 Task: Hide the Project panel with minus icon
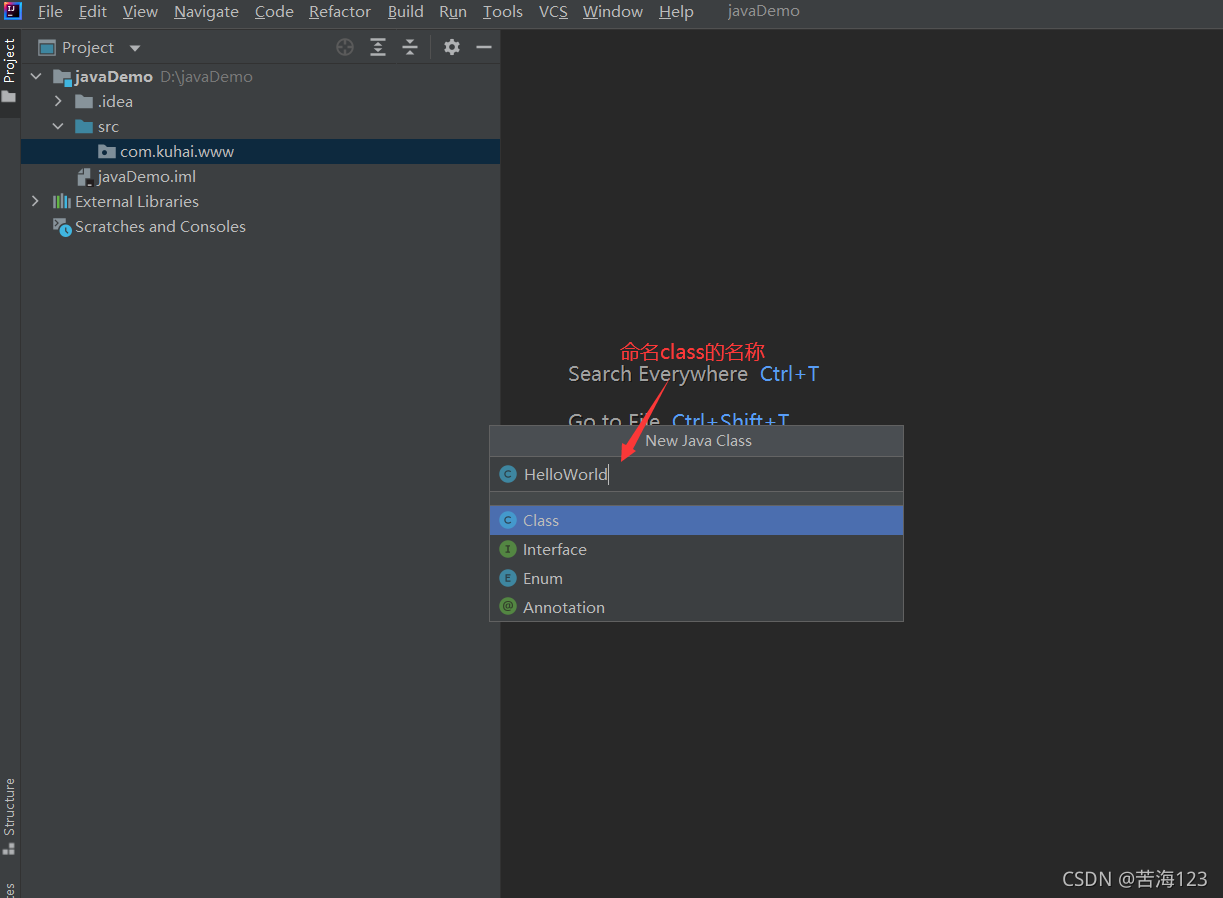coord(484,47)
